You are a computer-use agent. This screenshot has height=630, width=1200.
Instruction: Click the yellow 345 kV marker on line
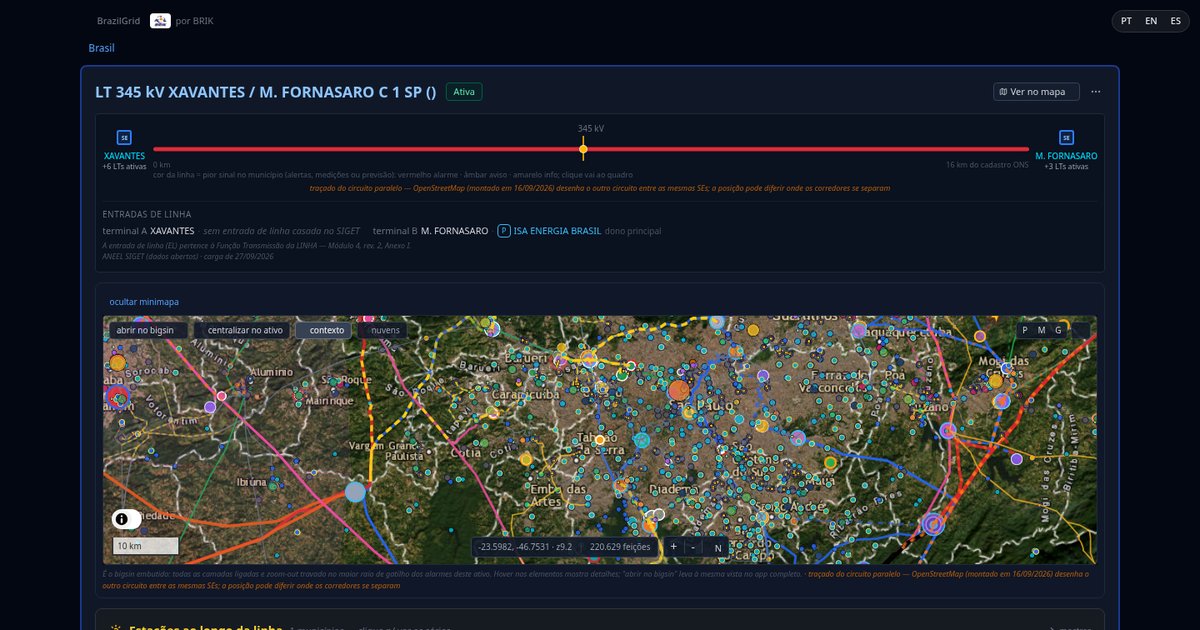click(583, 149)
